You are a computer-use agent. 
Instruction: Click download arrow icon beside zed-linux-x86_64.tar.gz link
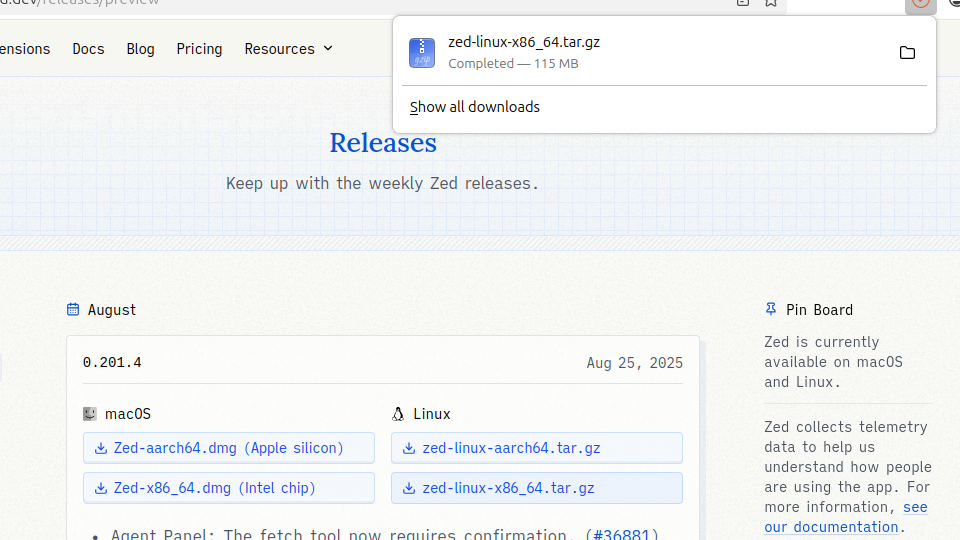pos(409,488)
